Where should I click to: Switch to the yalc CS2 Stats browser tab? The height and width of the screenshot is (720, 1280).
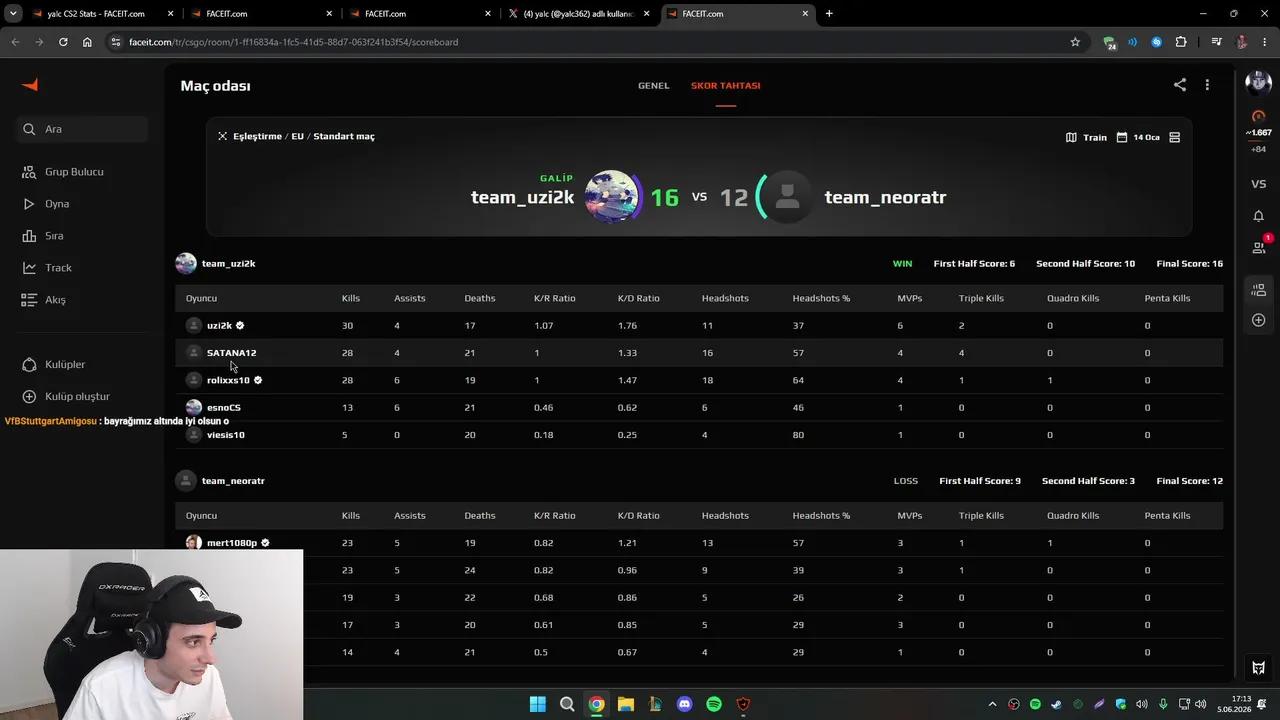(104, 14)
